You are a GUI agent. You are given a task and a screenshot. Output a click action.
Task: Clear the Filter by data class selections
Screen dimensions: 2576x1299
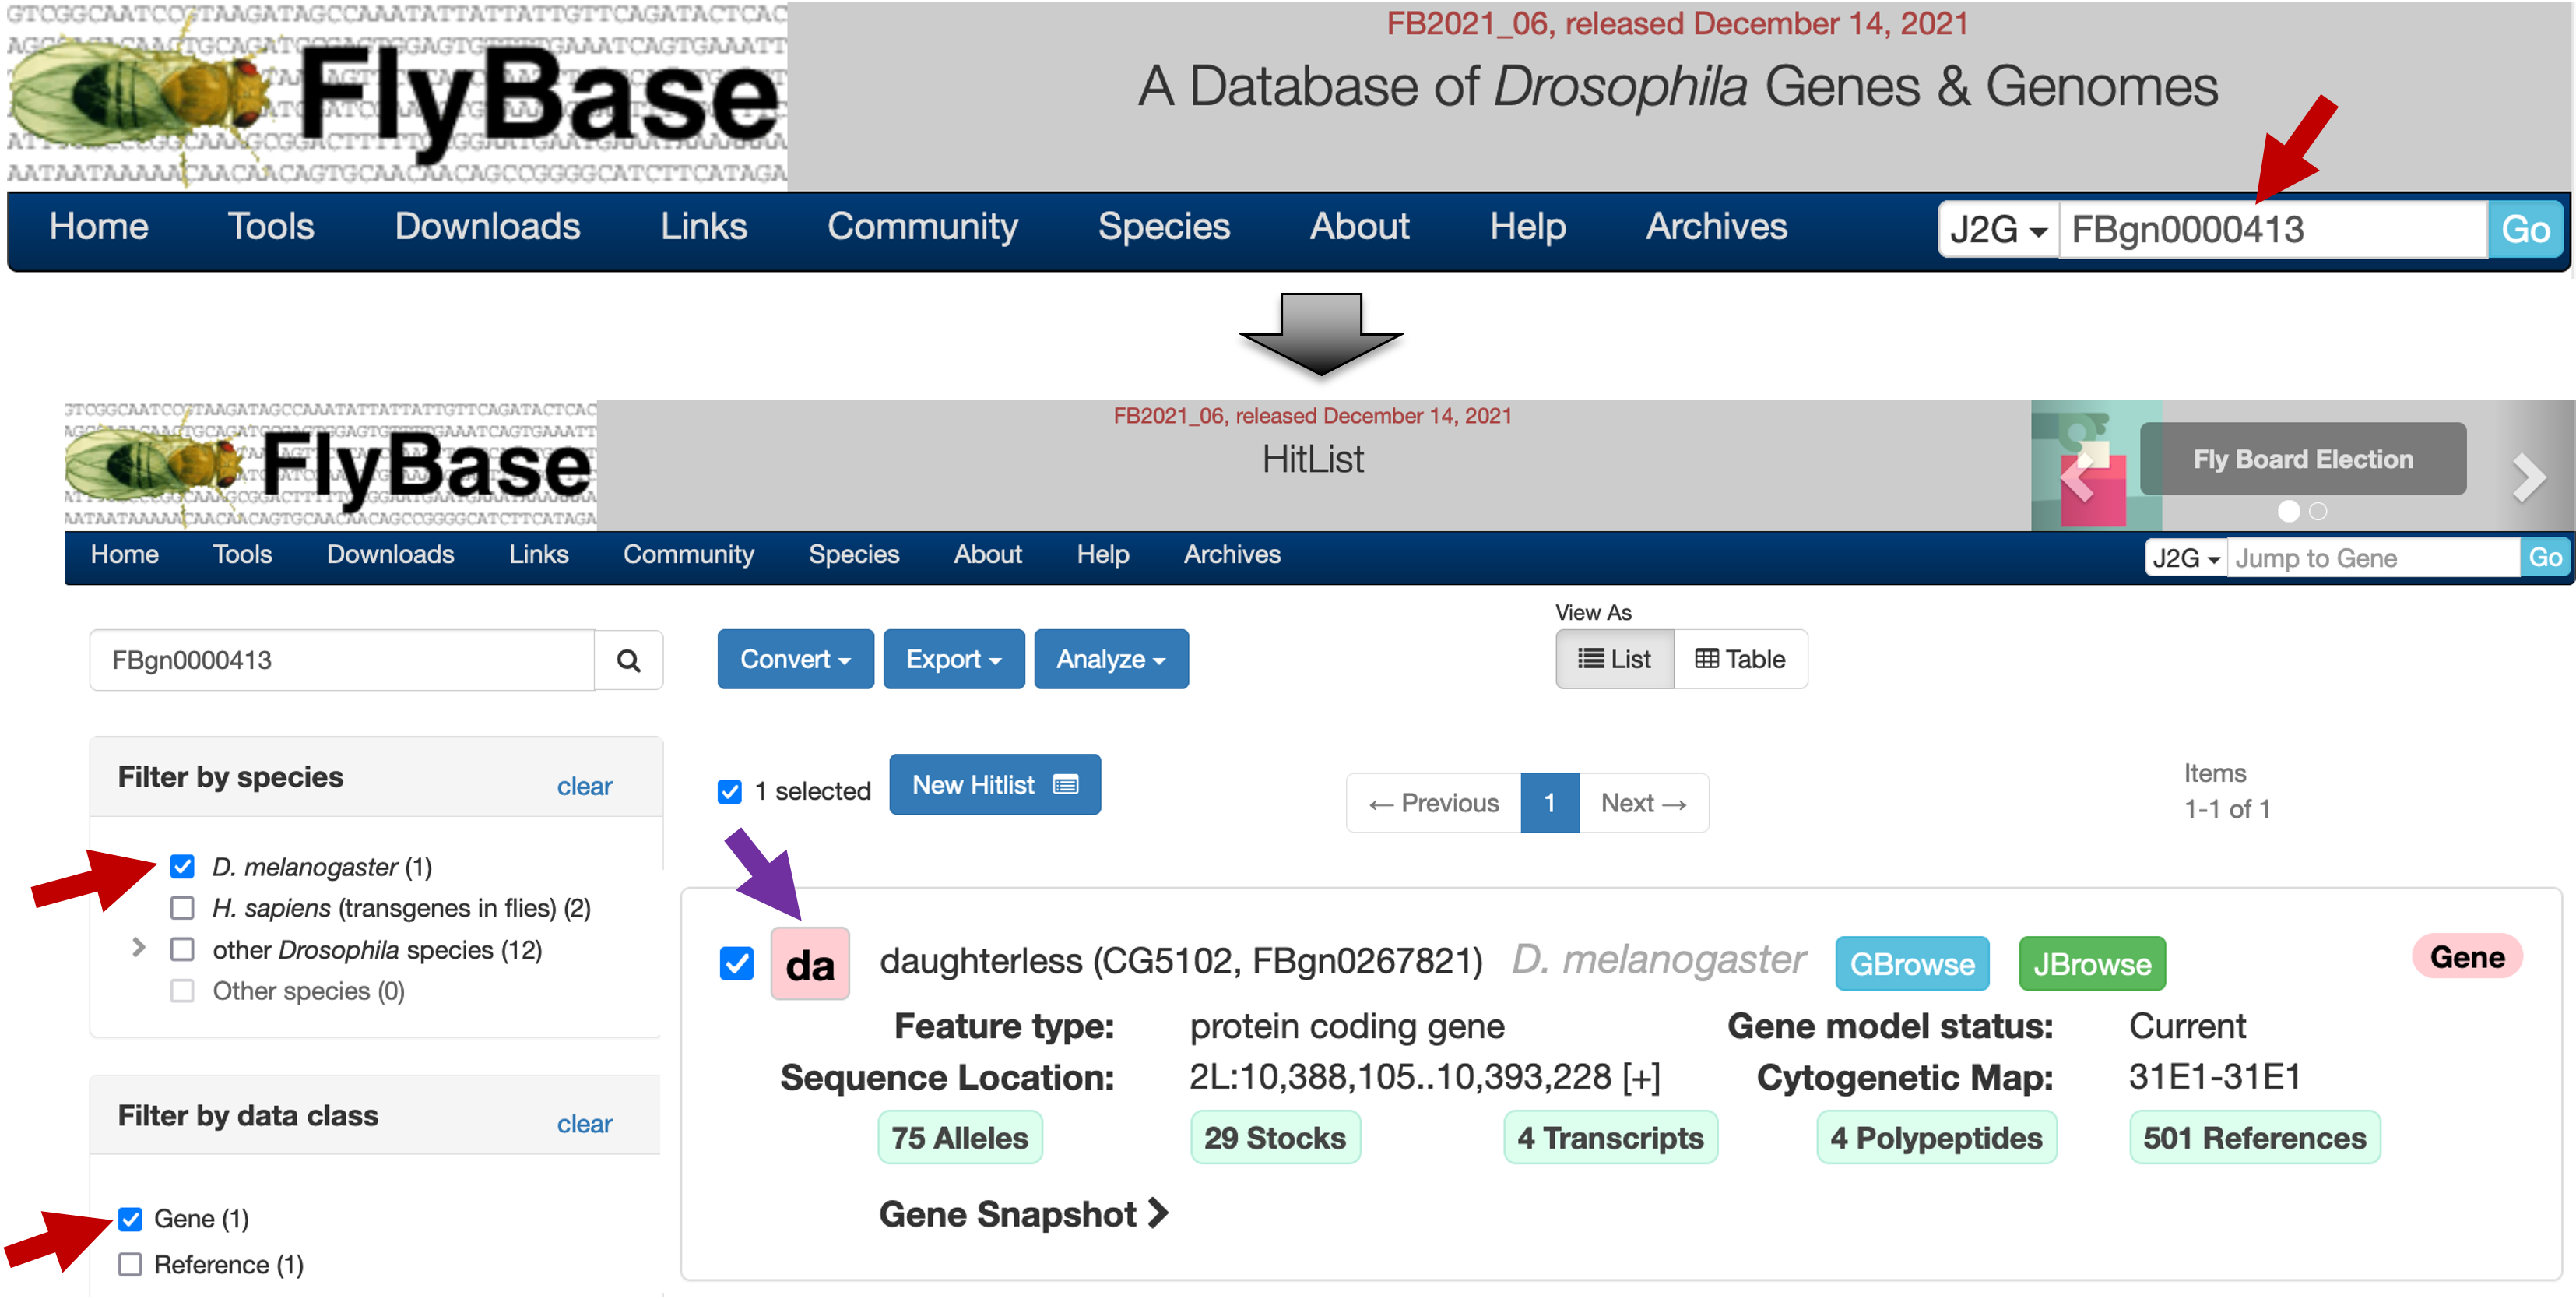pyautogui.click(x=584, y=1124)
